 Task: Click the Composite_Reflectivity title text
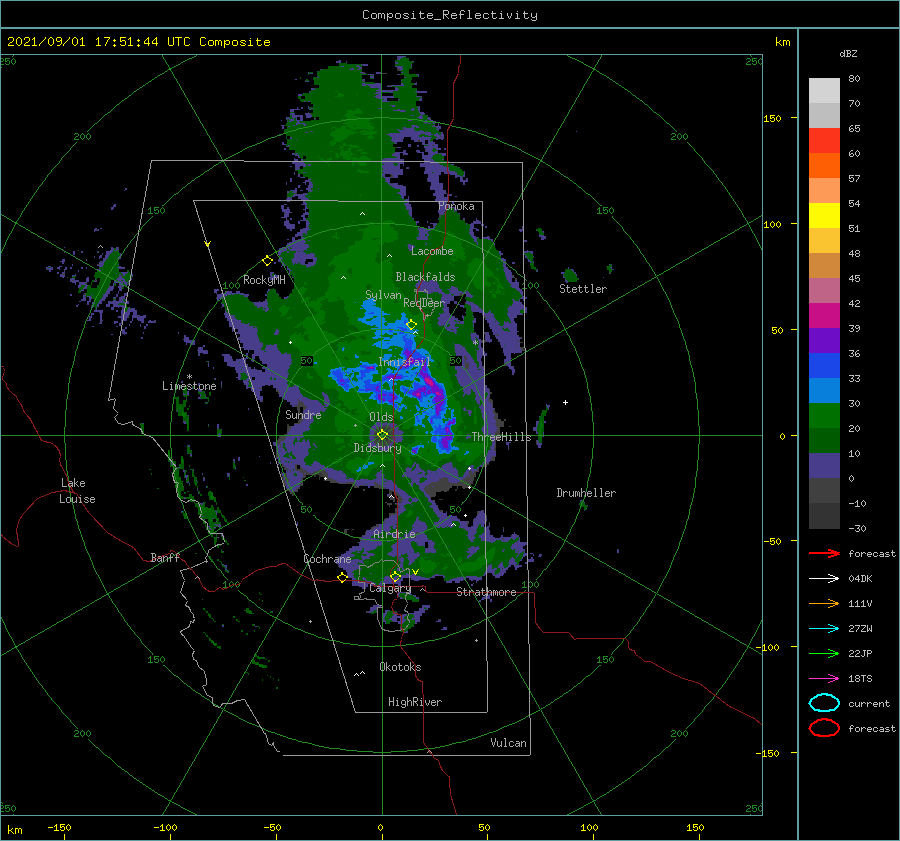click(449, 15)
